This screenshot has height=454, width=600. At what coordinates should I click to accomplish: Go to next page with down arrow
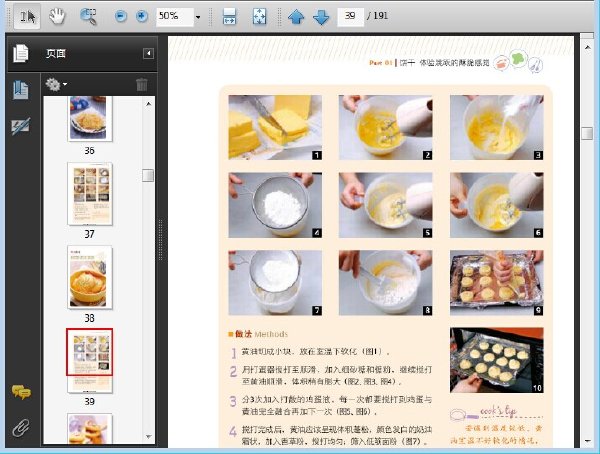pyautogui.click(x=321, y=17)
